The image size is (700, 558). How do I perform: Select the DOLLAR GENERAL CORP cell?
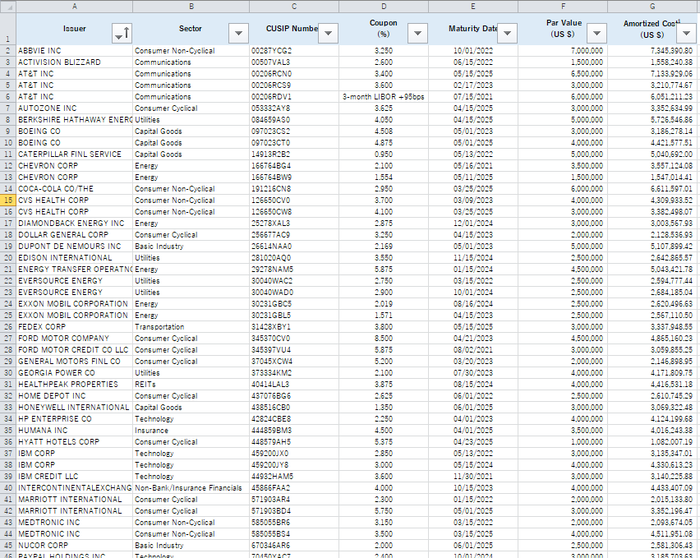(x=75, y=235)
